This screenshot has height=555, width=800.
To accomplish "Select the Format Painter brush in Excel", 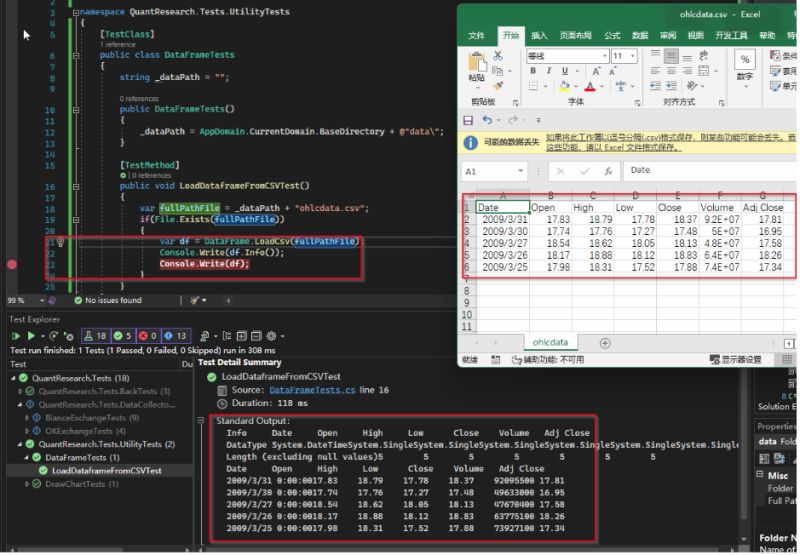I will pos(498,86).
